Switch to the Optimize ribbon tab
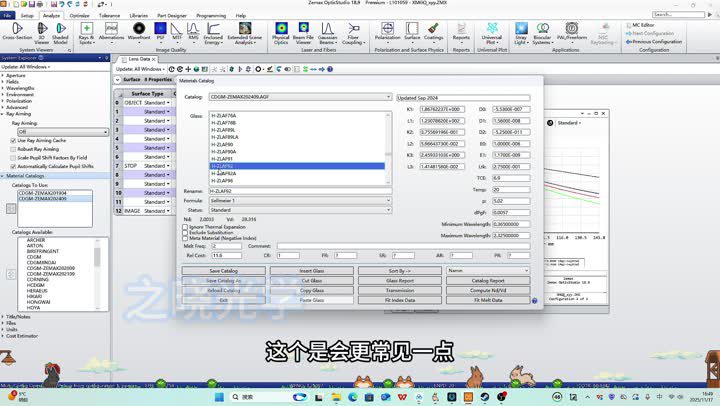720x406 pixels. 79,16
